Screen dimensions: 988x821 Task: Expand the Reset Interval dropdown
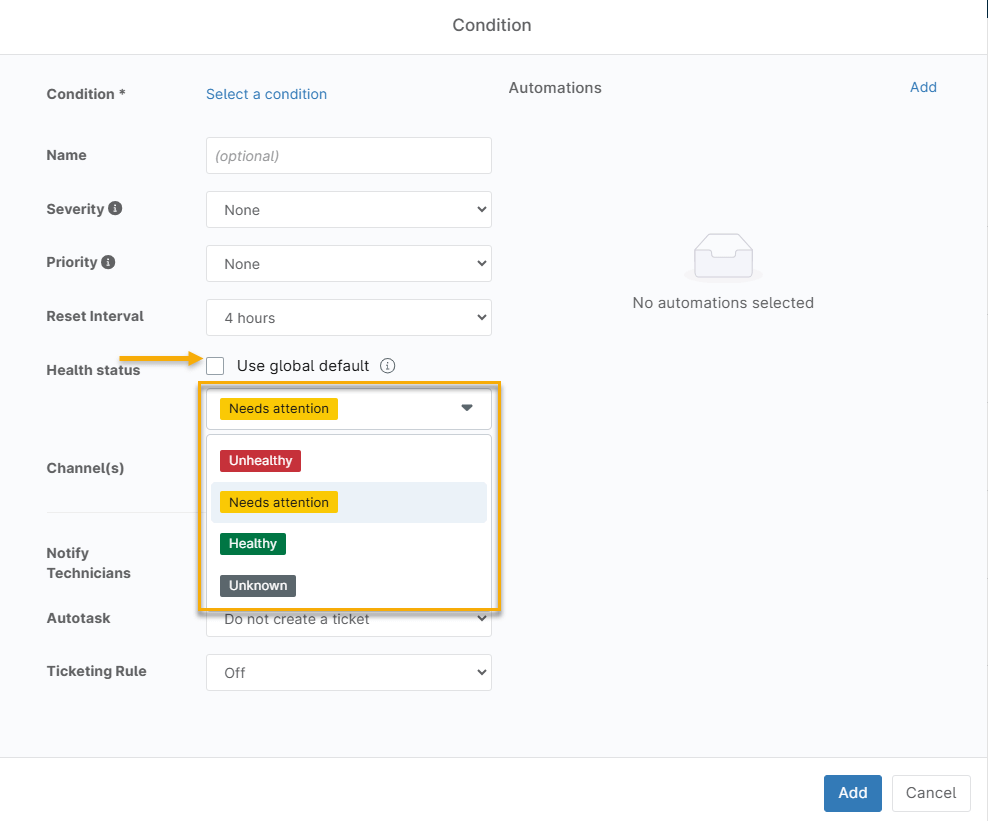pyautogui.click(x=348, y=318)
